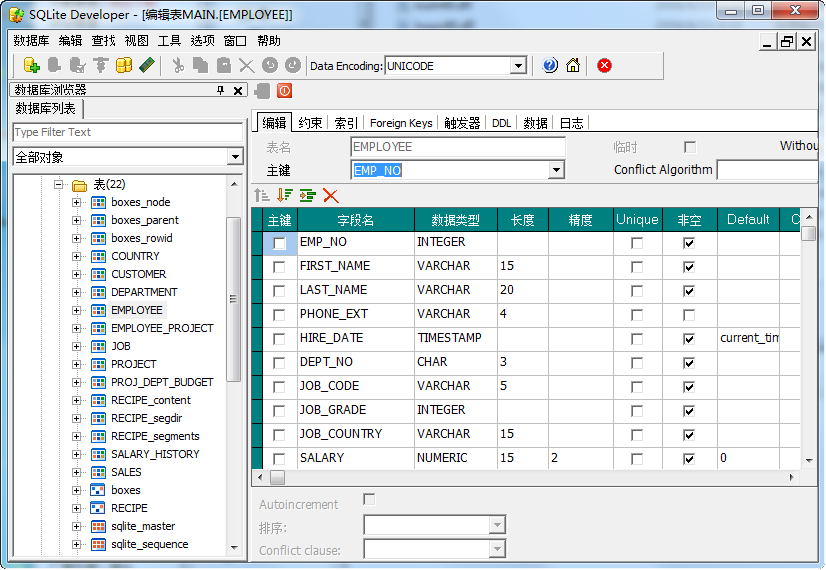Click the move field down arrow icon

pyautogui.click(x=285, y=196)
